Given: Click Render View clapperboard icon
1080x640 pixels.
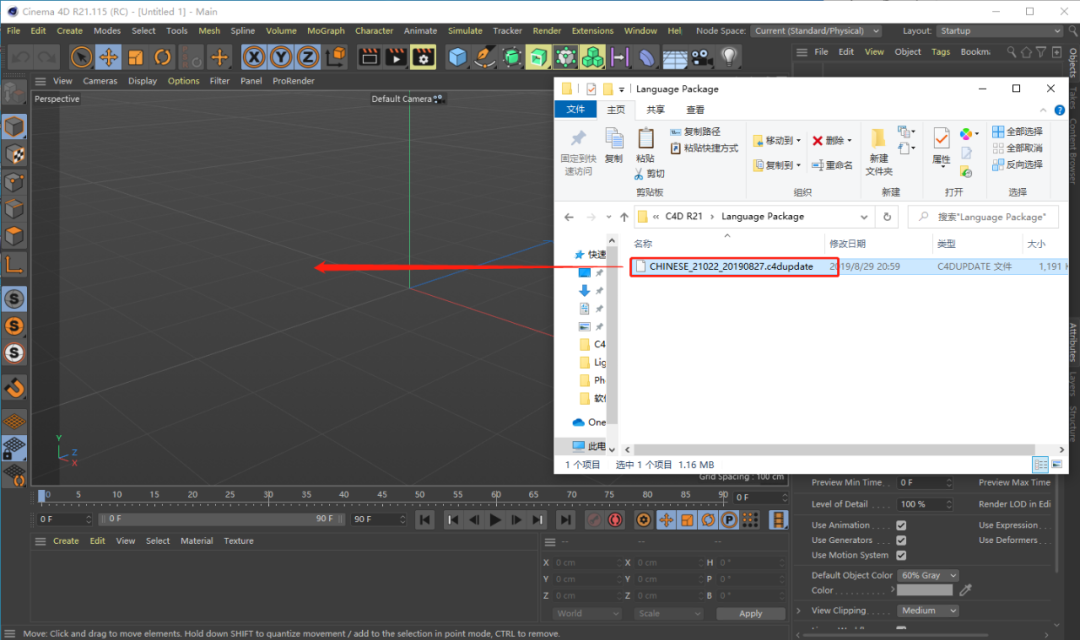Looking at the screenshot, I should (x=369, y=57).
